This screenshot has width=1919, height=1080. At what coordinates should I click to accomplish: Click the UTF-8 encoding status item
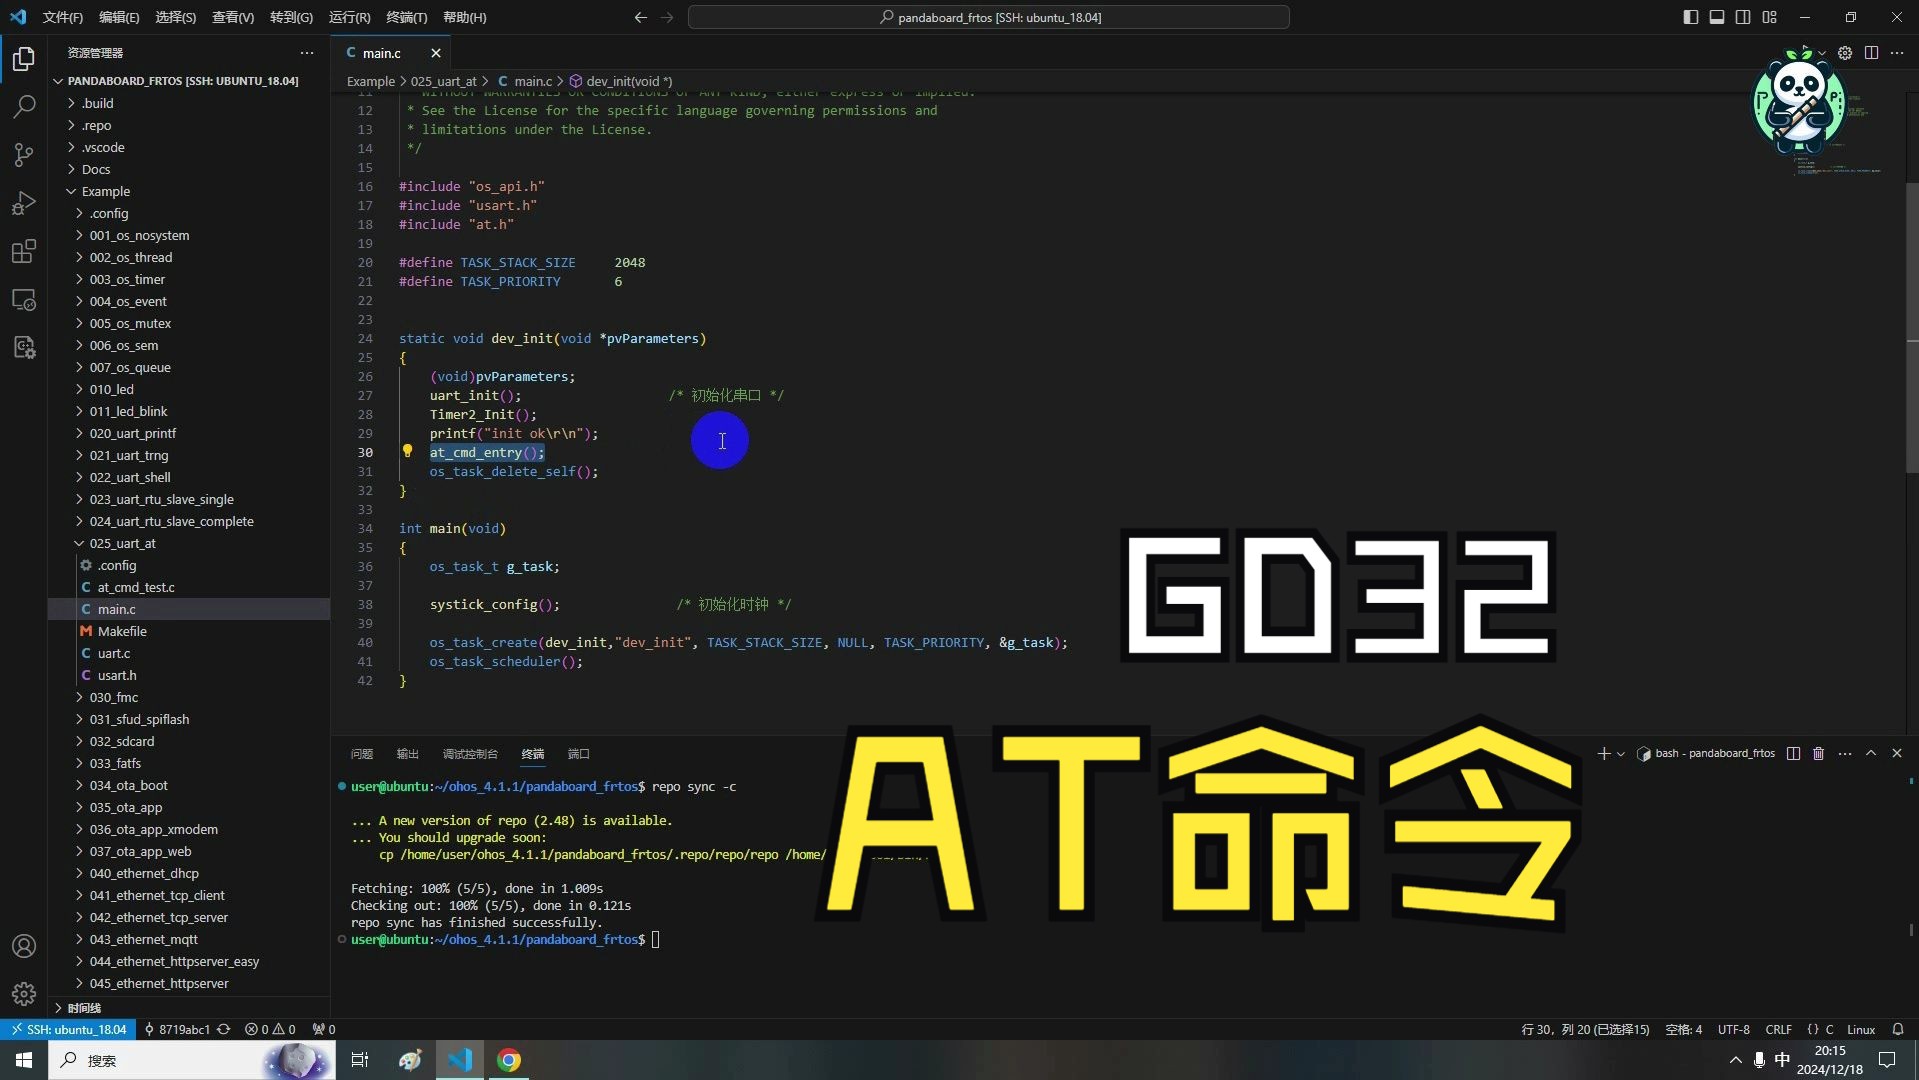(x=1733, y=1029)
